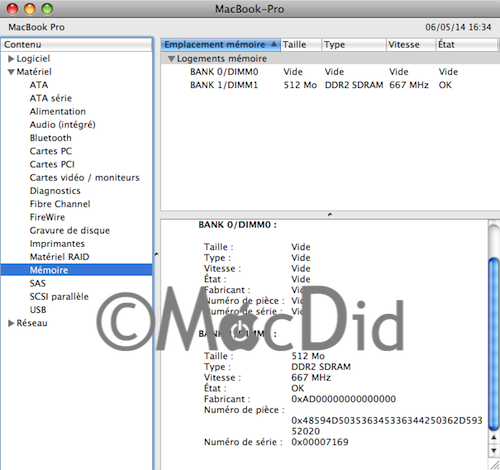Click the Vitesse column header
This screenshot has height=470, width=500.
[x=411, y=45]
